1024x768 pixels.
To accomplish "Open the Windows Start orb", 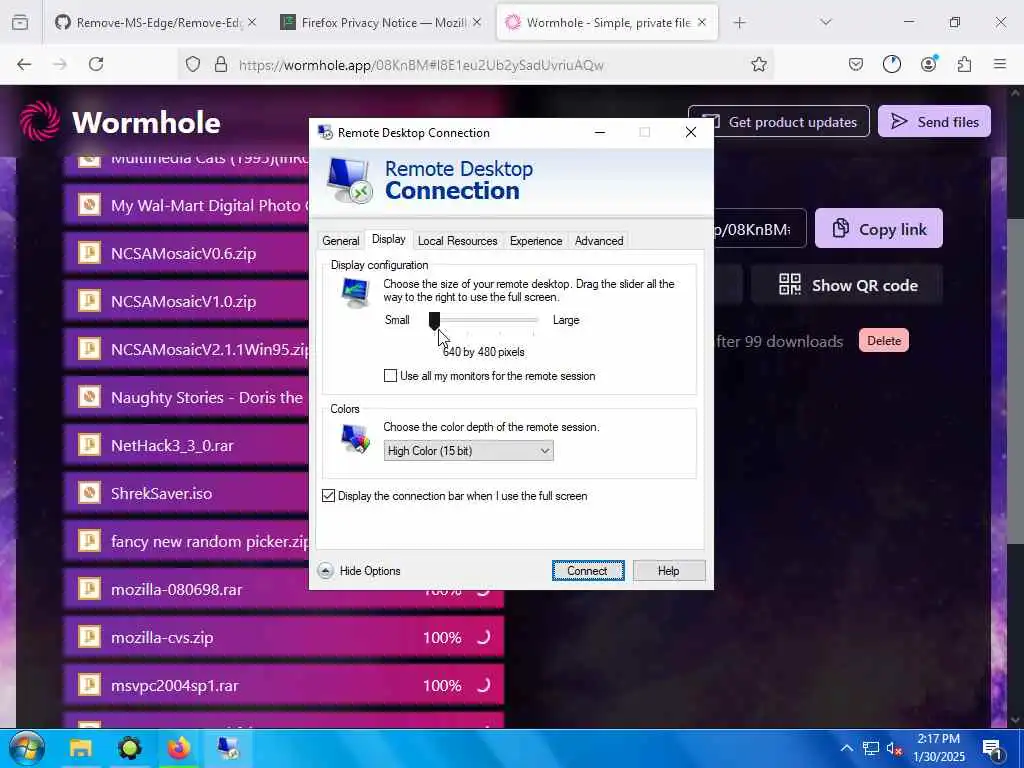I will (x=27, y=748).
